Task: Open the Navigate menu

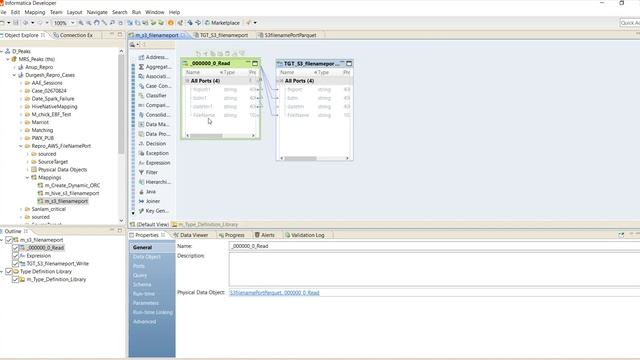Action: click(97, 12)
